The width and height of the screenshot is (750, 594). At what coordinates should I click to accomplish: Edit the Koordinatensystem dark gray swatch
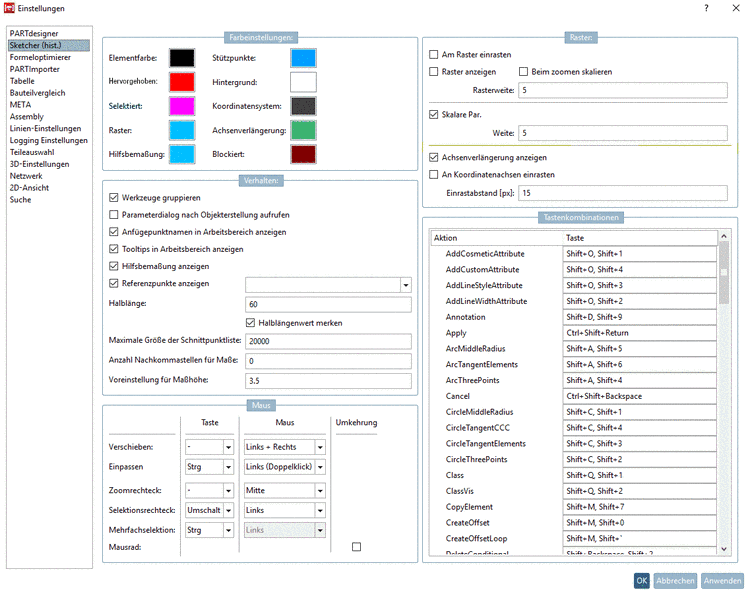[303, 106]
